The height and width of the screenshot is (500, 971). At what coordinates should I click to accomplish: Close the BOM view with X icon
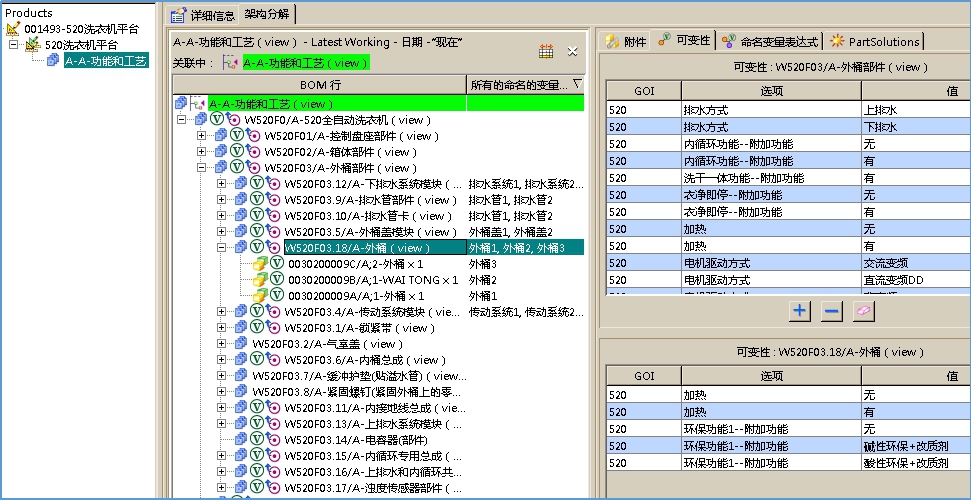[573, 51]
